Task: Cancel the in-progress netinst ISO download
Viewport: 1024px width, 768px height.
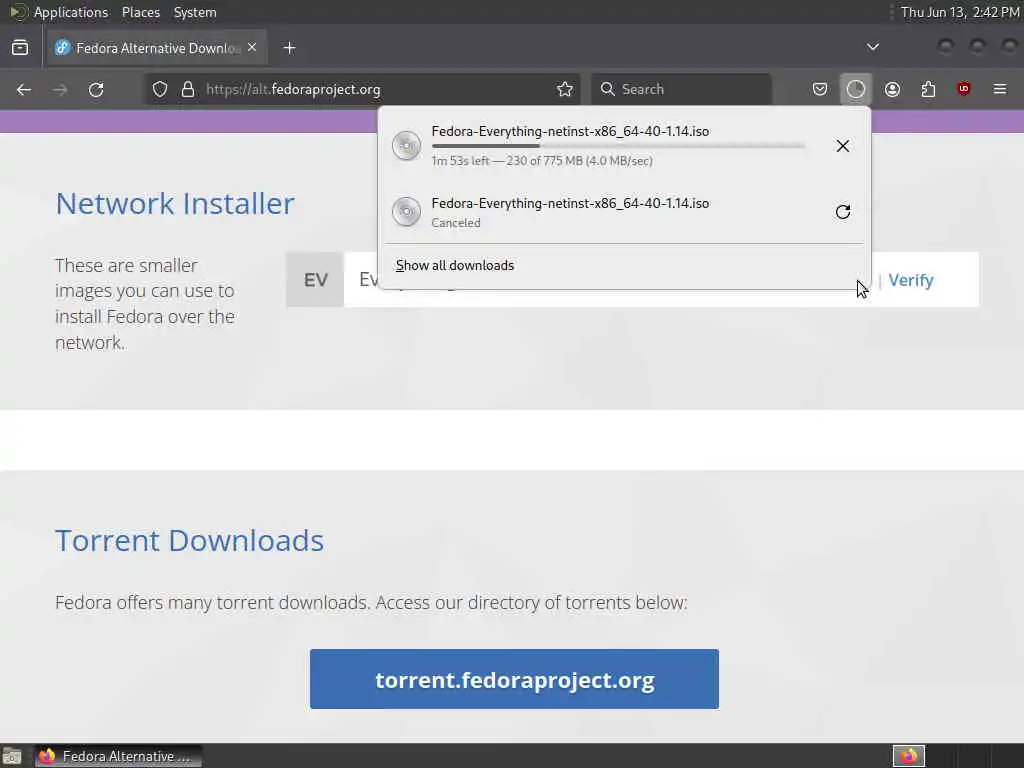Action: click(x=842, y=146)
